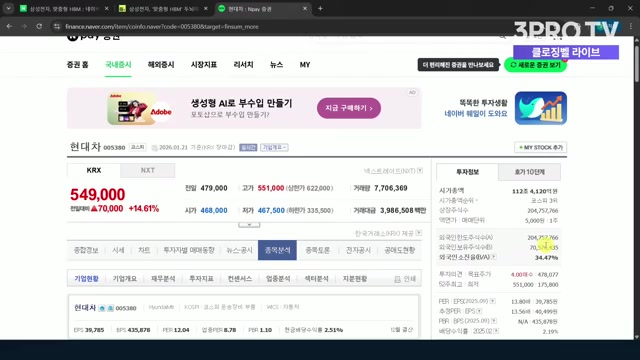The image size is (640, 360).
Task: Open 공매도현황 tab
Action: coord(399,250)
